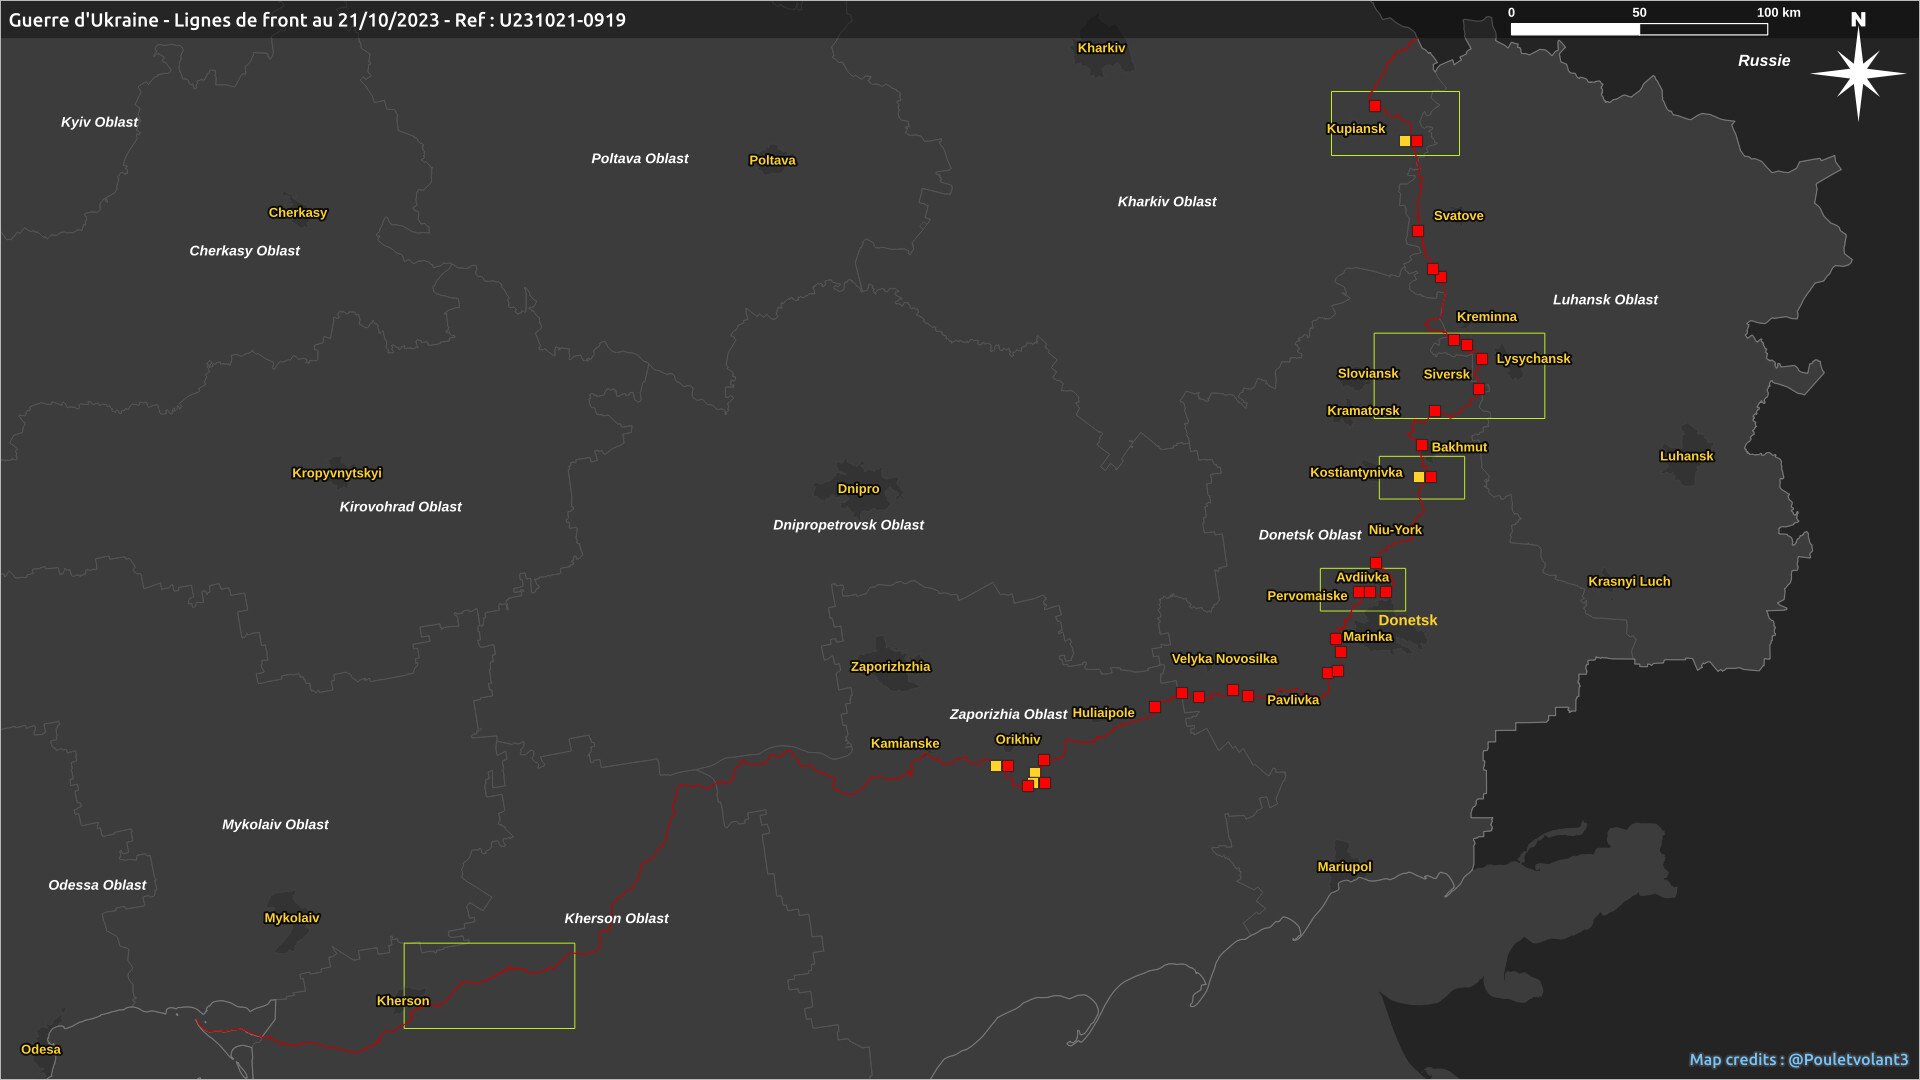The image size is (1920, 1080).
Task: Click the Avdiivka town label
Action: [1362, 578]
